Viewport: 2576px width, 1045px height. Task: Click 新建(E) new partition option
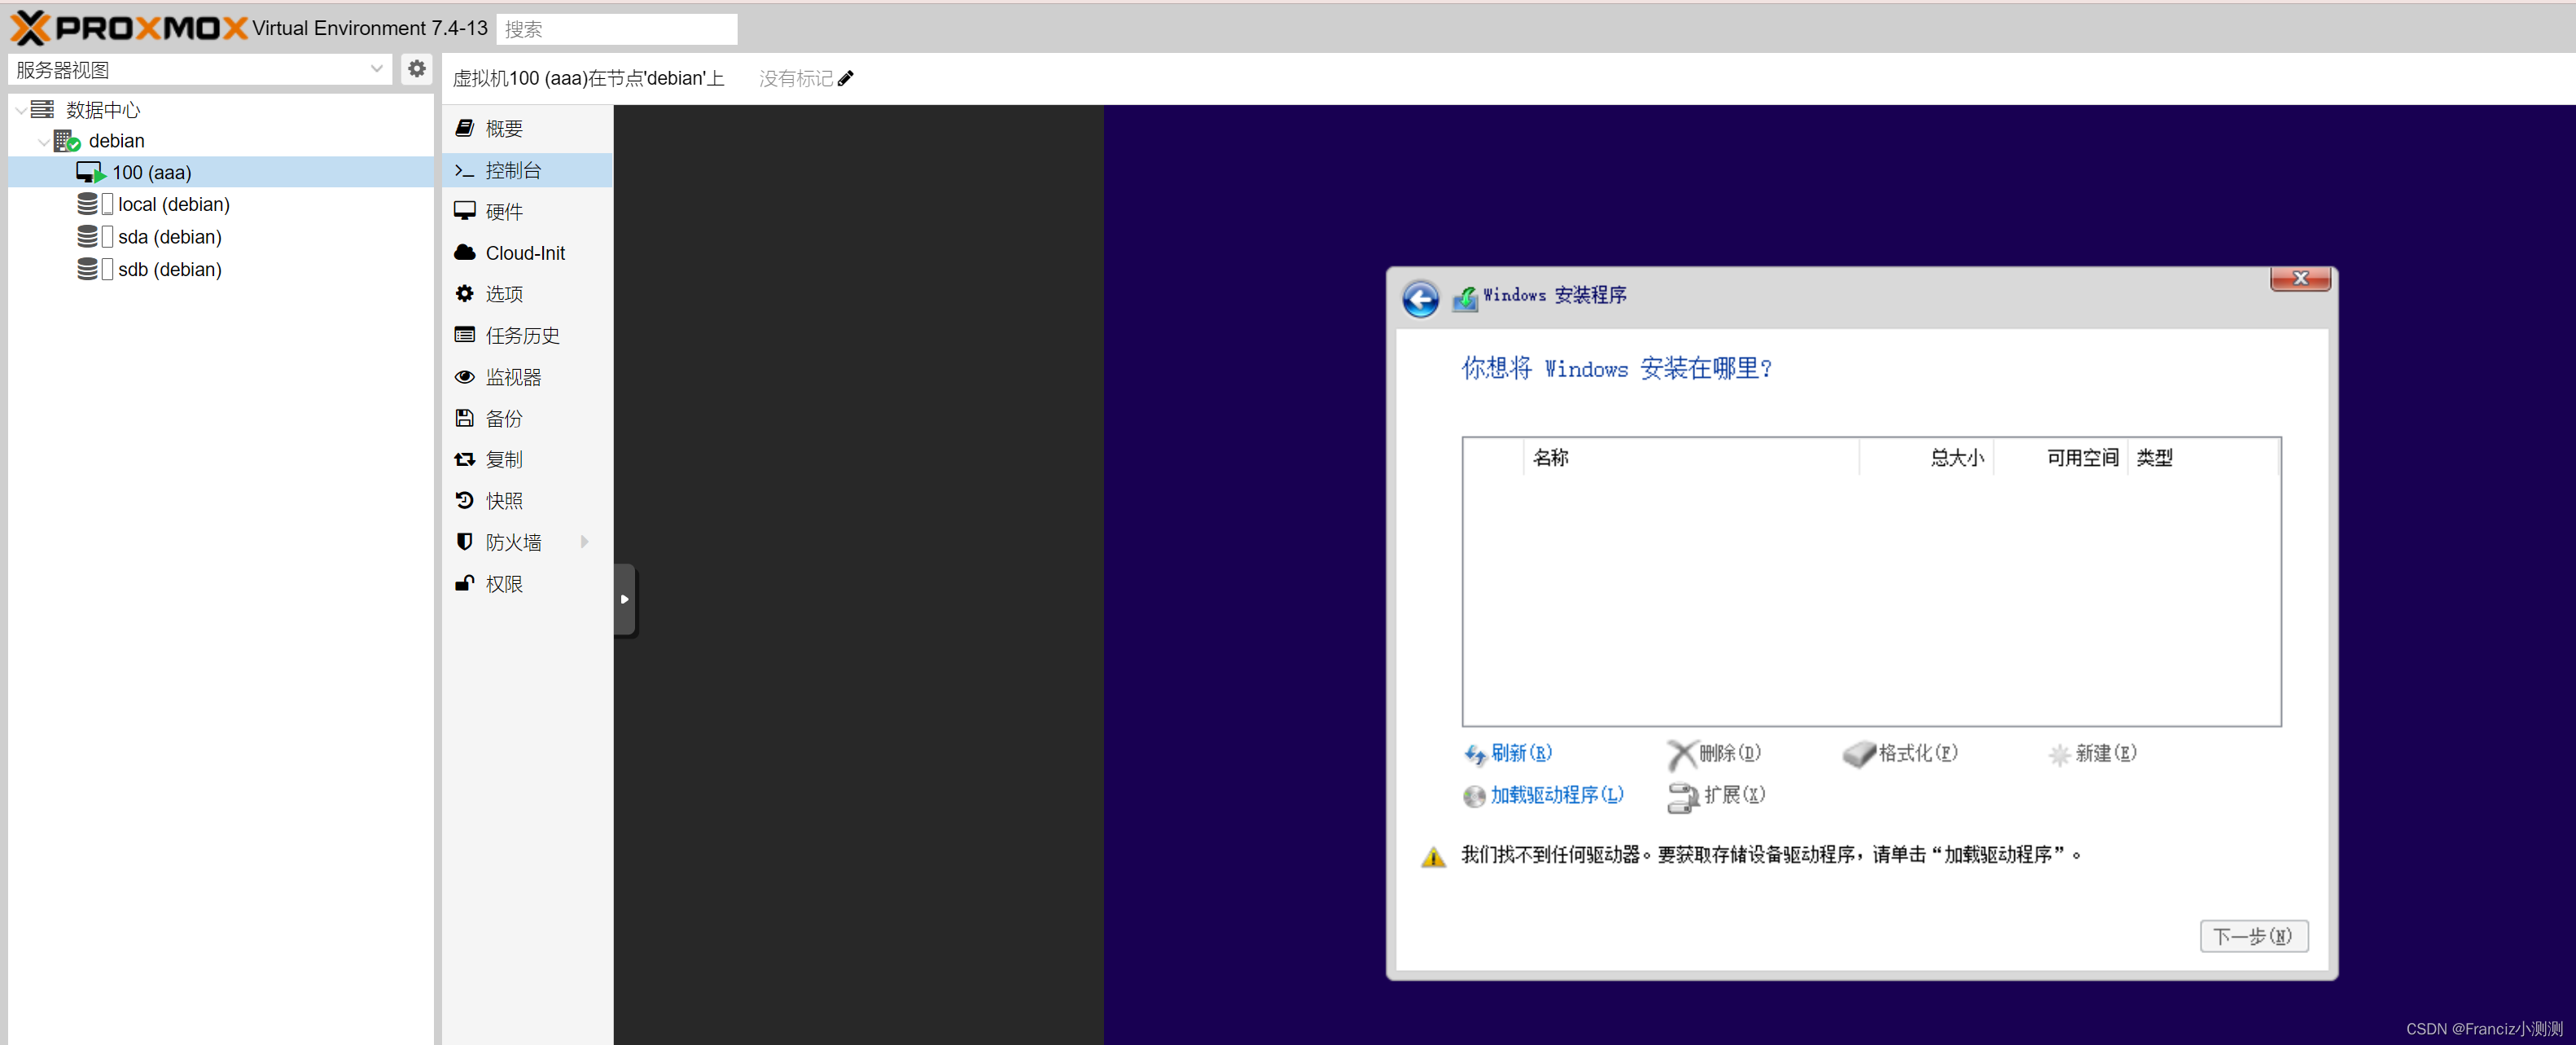pos(2092,754)
